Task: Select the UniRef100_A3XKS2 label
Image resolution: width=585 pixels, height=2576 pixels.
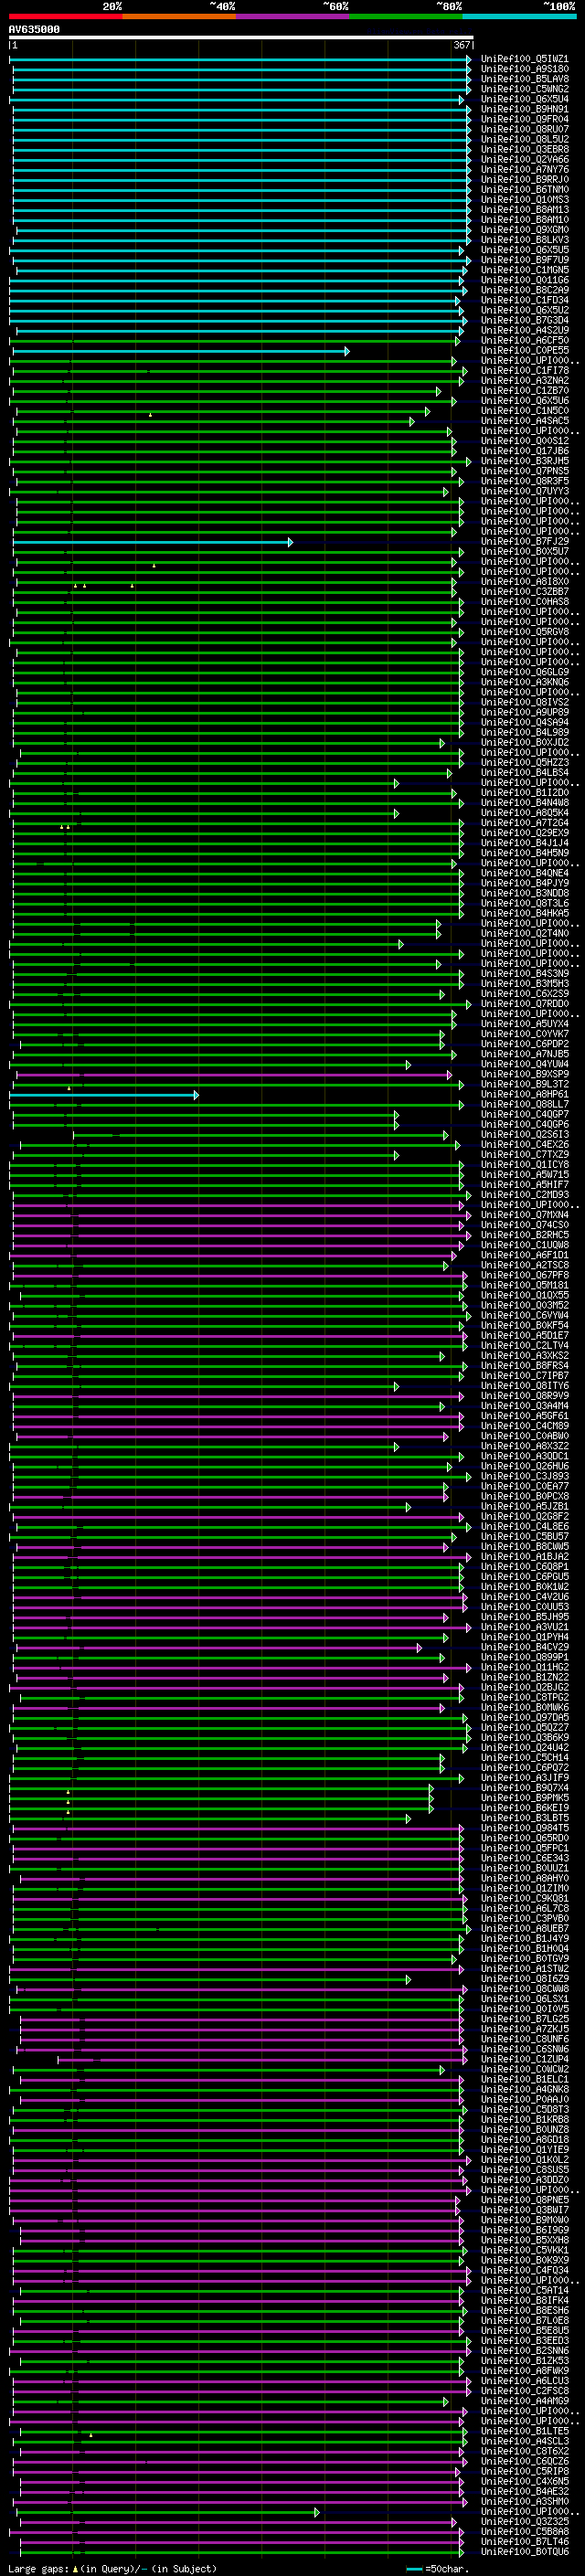Action: pos(525,1356)
